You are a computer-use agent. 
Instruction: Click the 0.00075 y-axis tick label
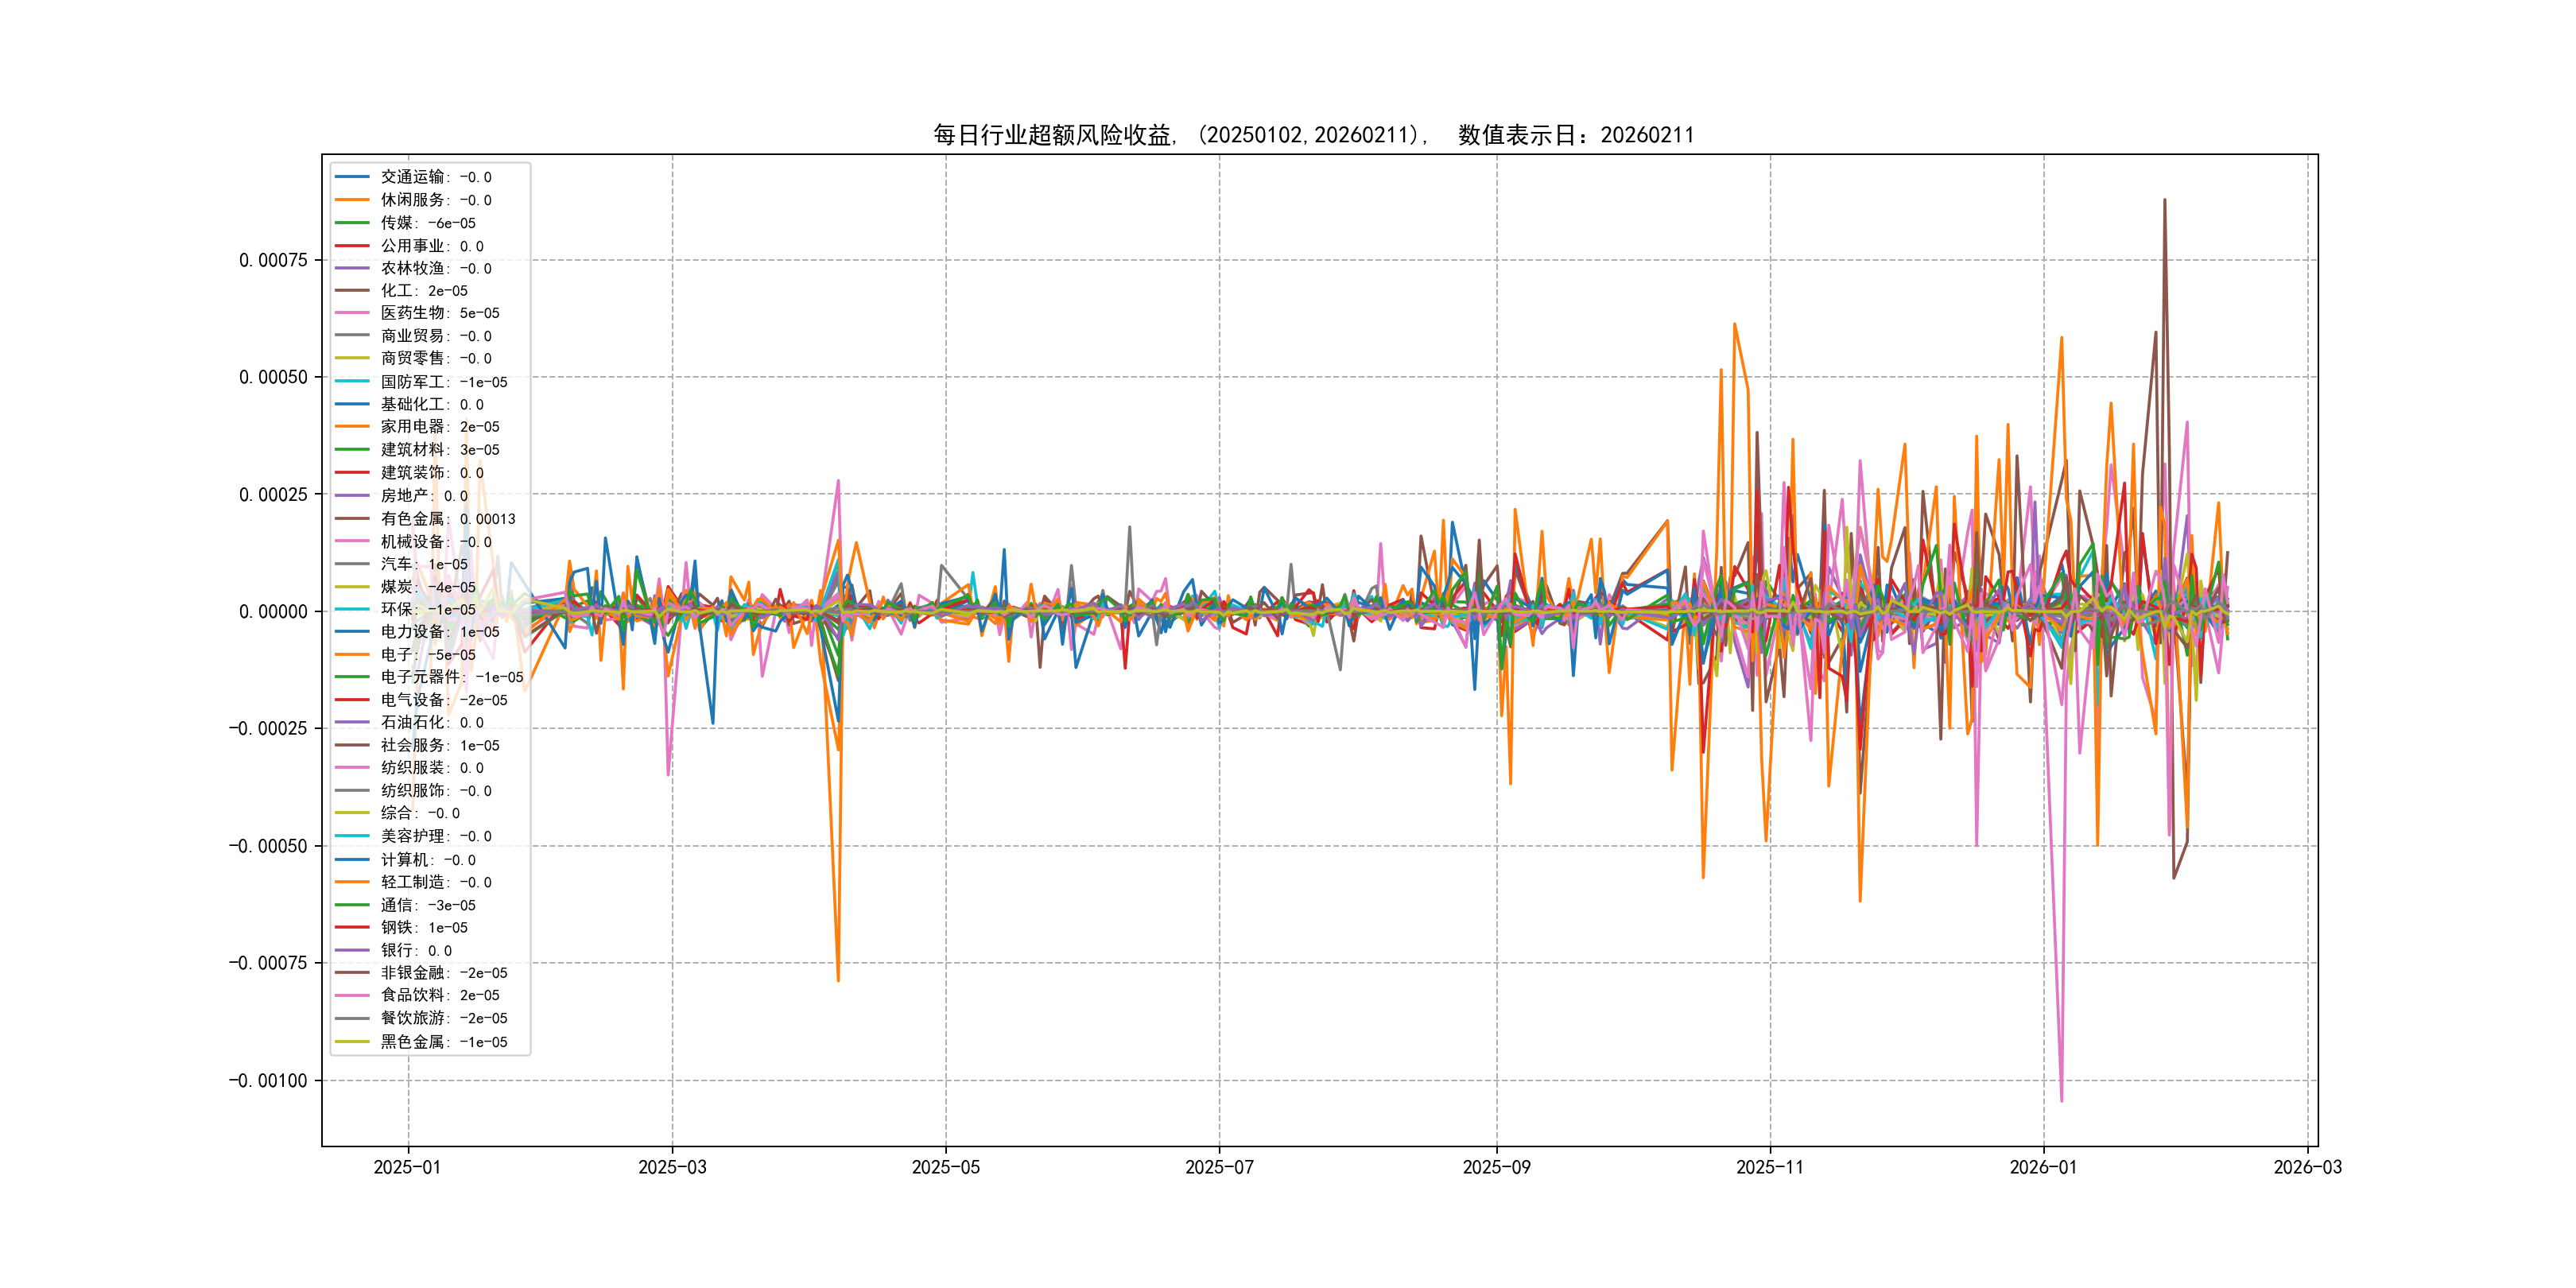(273, 260)
